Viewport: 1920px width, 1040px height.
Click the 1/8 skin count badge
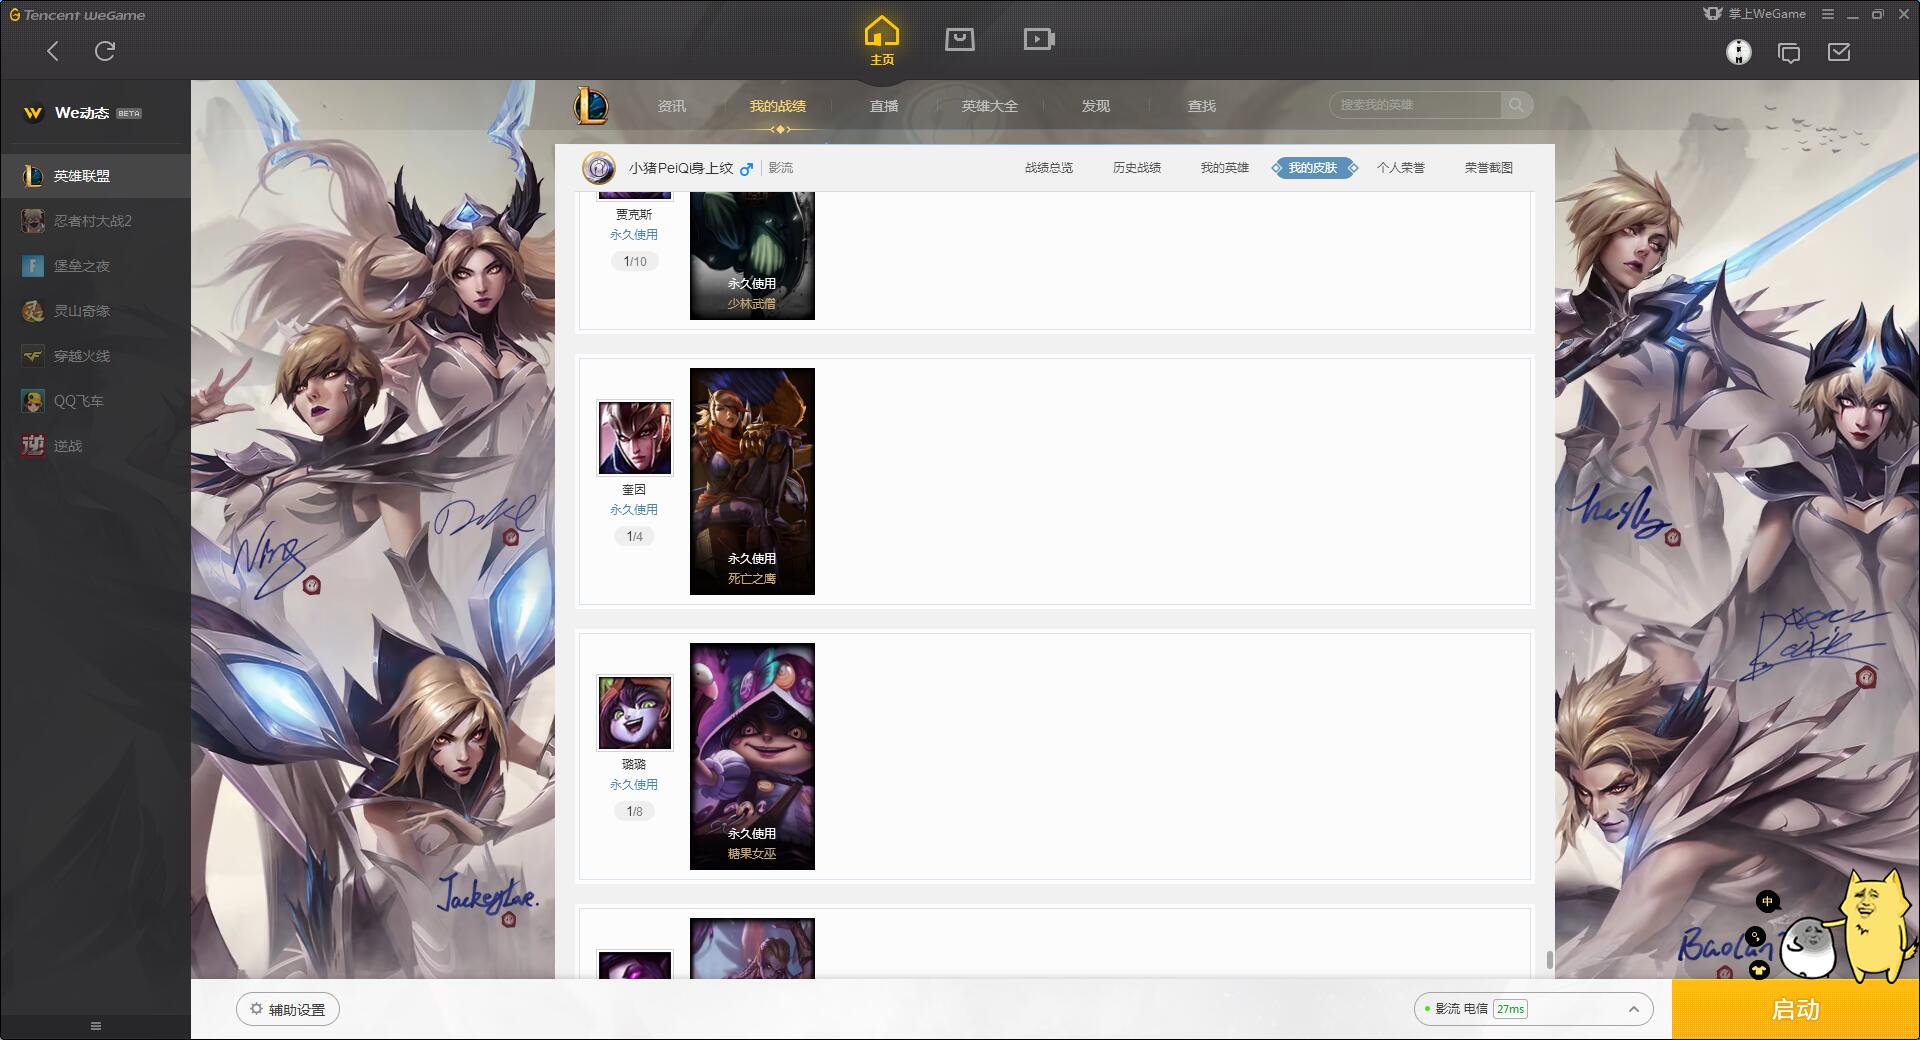(635, 811)
